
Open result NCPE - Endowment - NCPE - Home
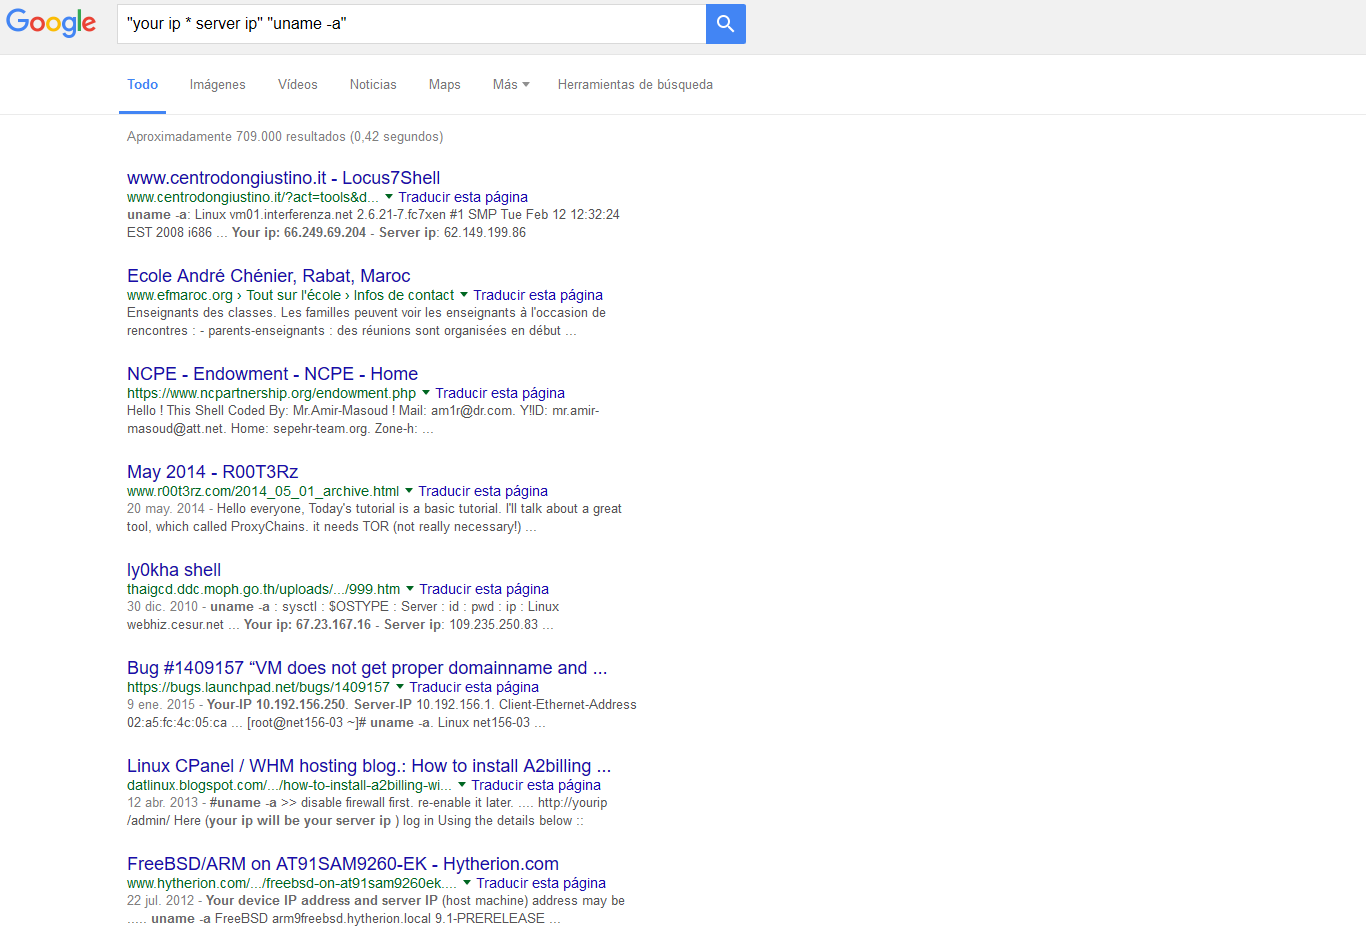tap(272, 374)
